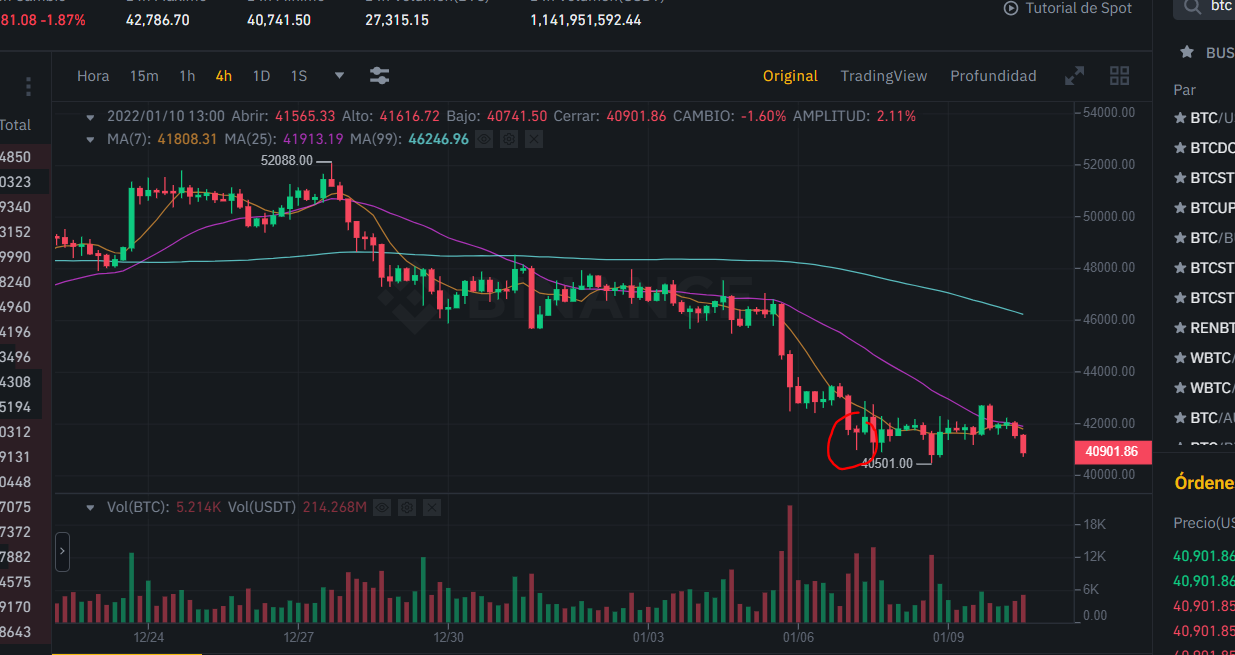
Task: Expand the chart to fullscreen
Action: [1074, 76]
